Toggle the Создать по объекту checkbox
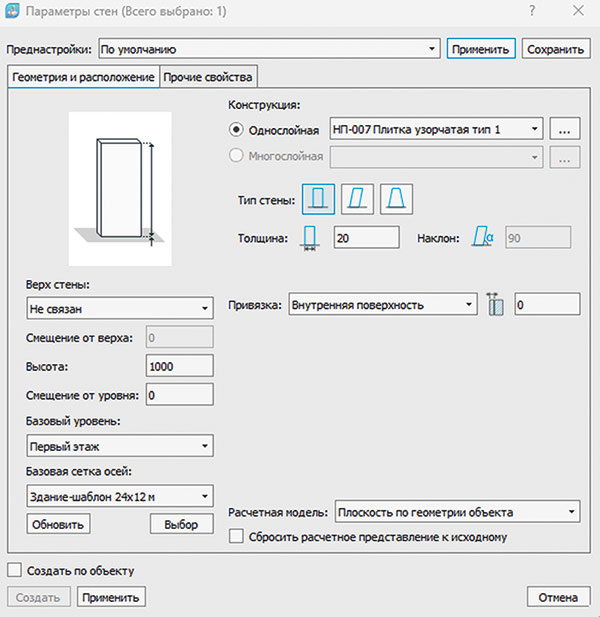 [14, 570]
